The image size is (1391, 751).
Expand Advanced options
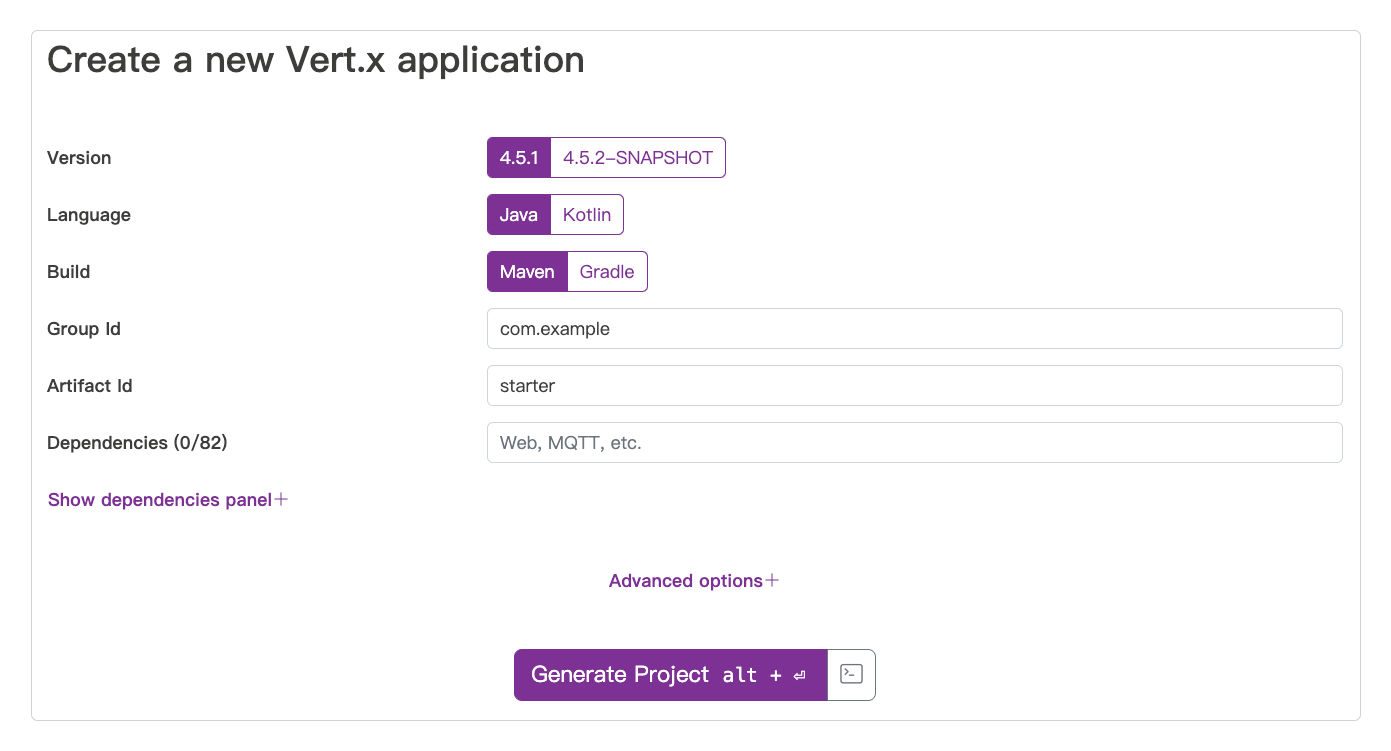point(694,581)
